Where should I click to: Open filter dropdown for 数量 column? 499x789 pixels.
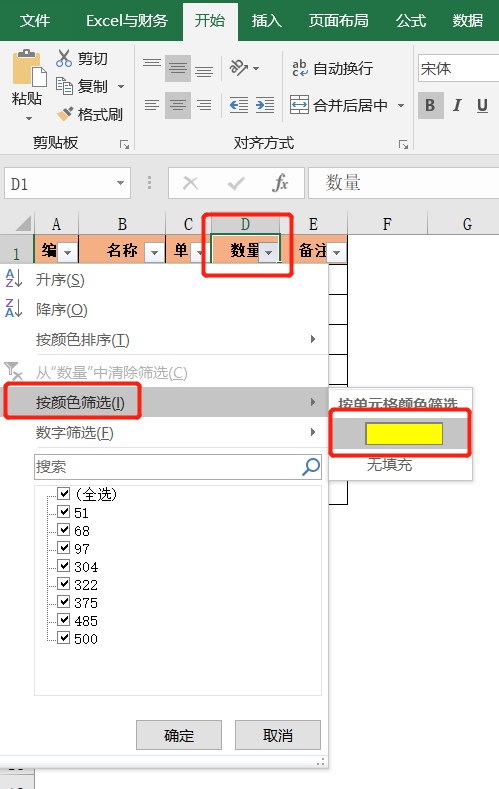[269, 252]
